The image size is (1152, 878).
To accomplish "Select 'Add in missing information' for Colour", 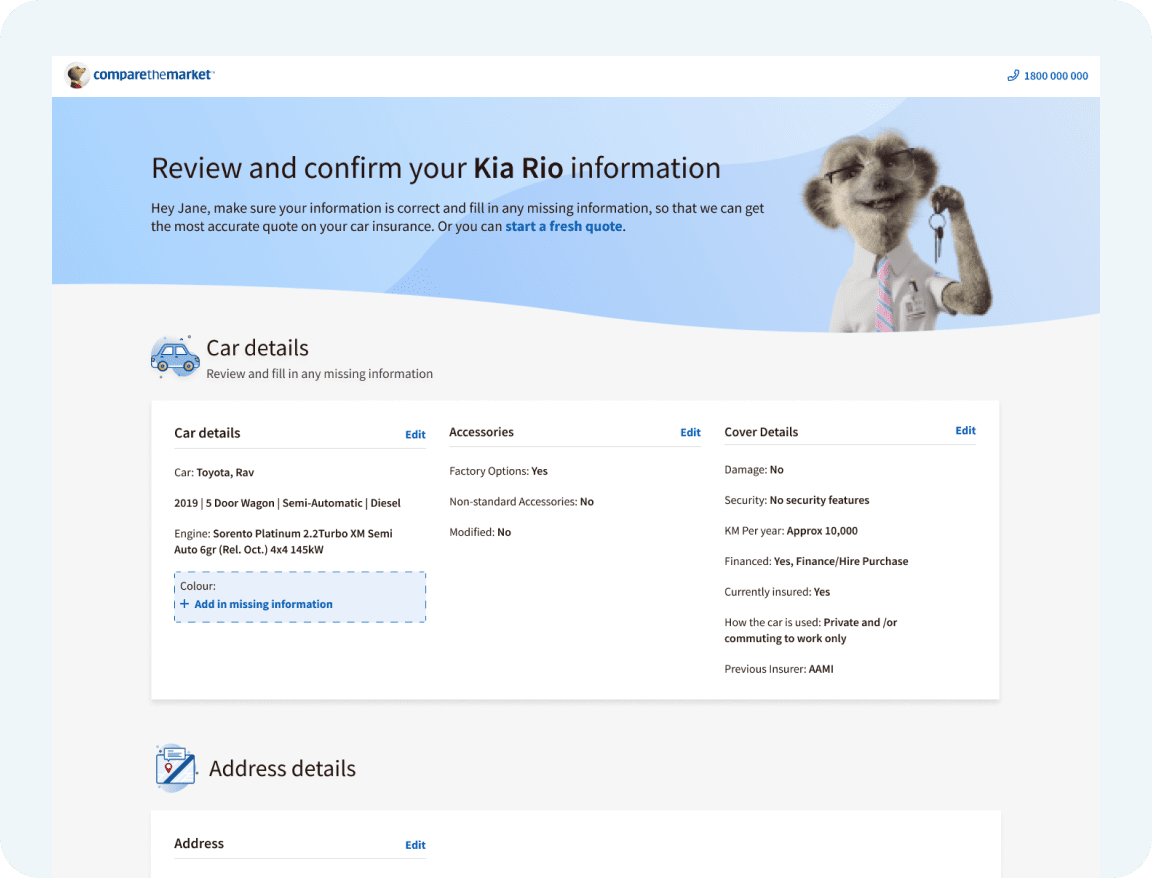I will (263, 604).
